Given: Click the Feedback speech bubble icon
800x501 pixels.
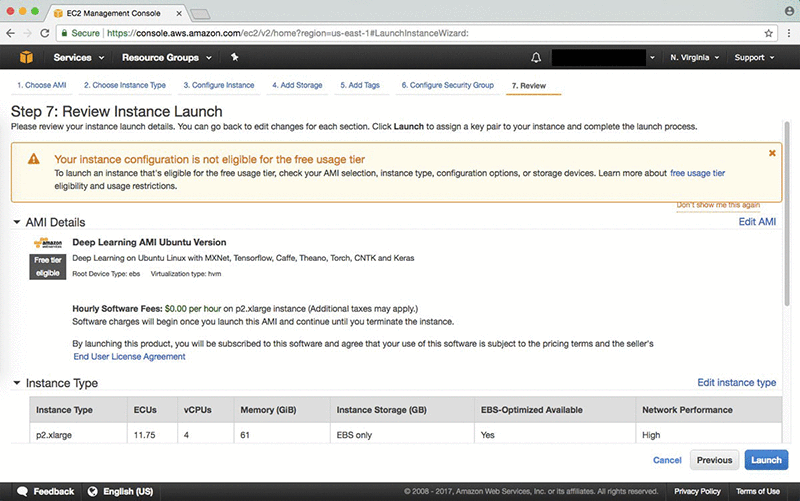Looking at the screenshot, I should point(22,491).
